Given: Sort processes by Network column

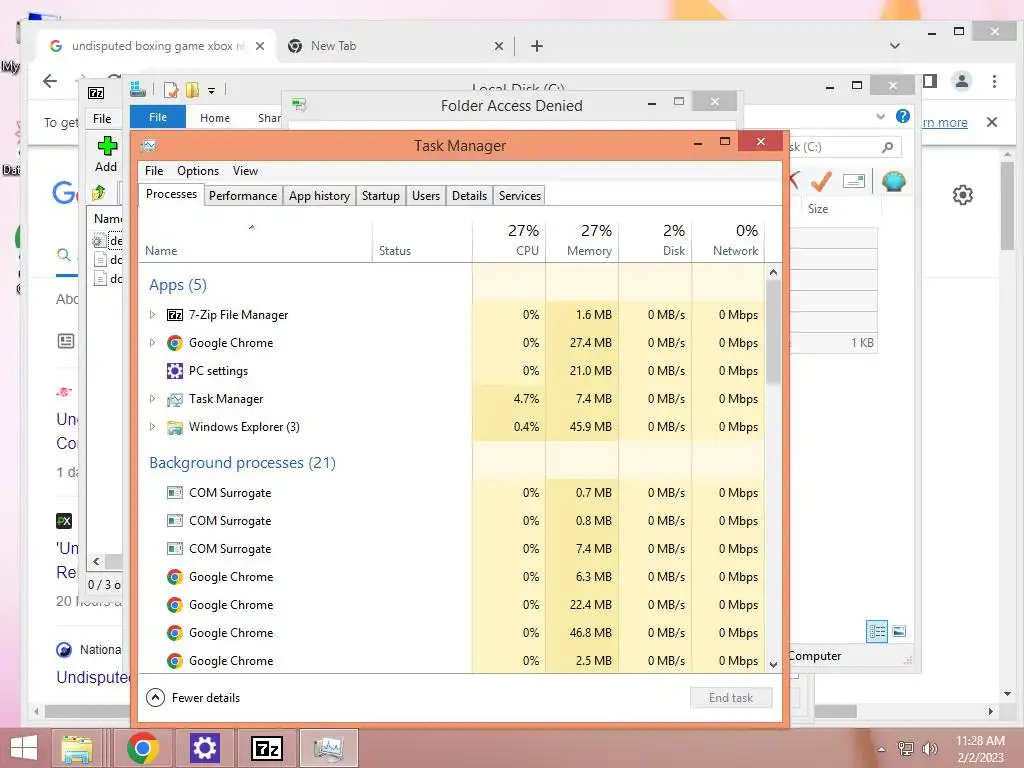Looking at the screenshot, I should 728,240.
